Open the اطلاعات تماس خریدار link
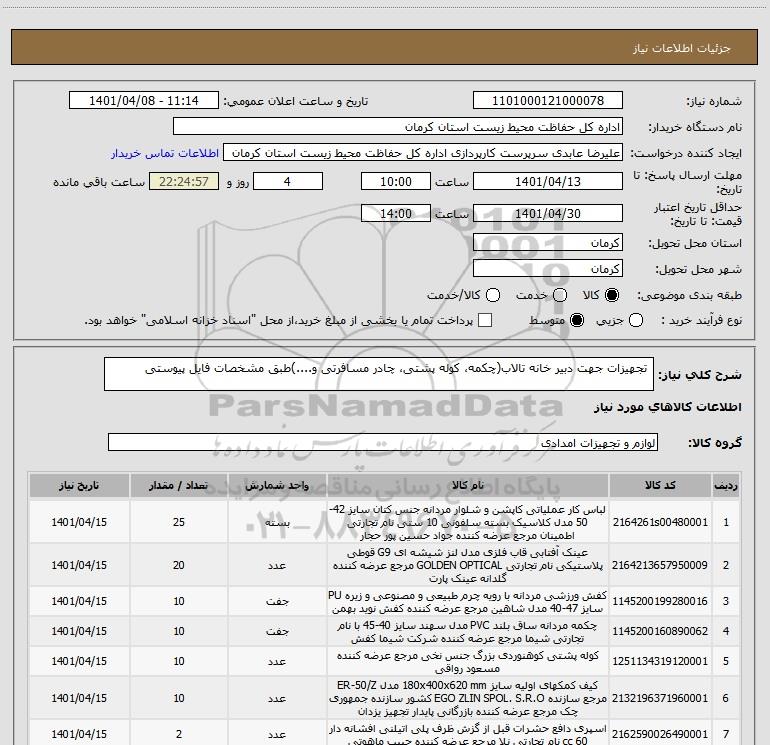770x745 pixels. (165, 153)
